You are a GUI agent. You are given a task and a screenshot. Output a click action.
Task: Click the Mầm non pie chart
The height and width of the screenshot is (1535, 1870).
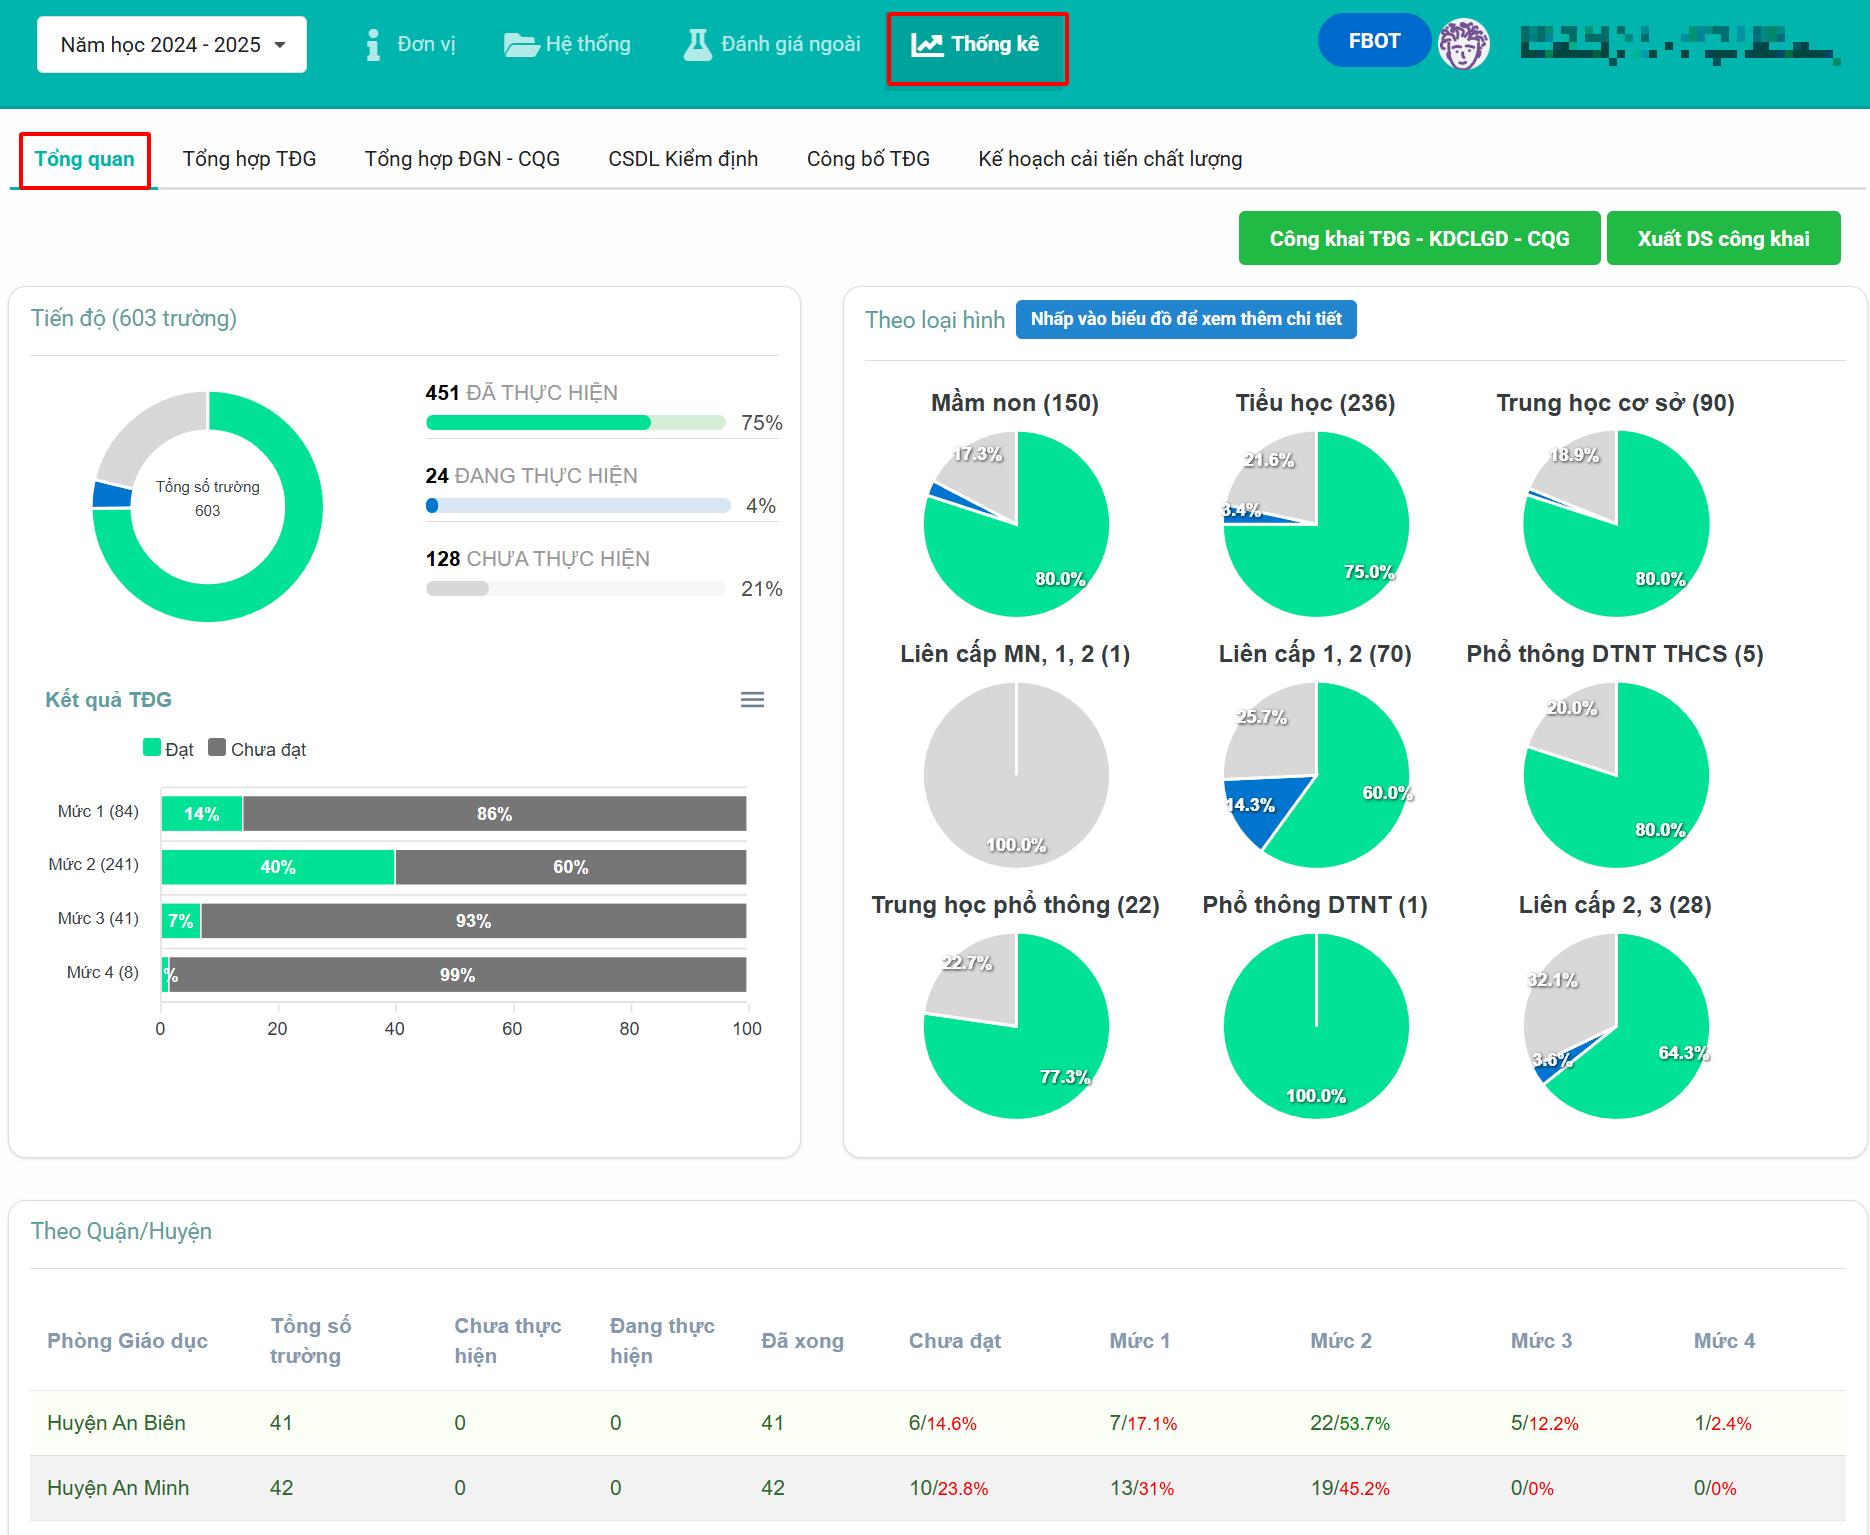1016,524
